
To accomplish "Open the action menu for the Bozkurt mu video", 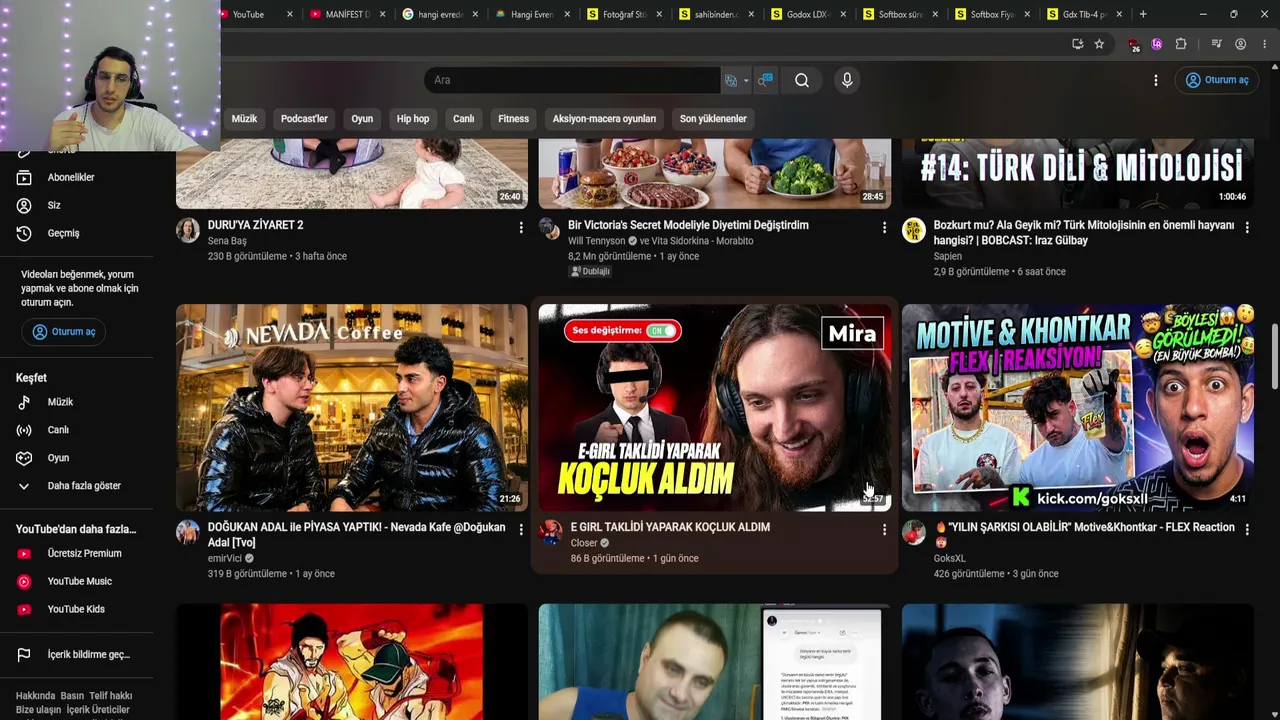I will tap(1247, 228).
